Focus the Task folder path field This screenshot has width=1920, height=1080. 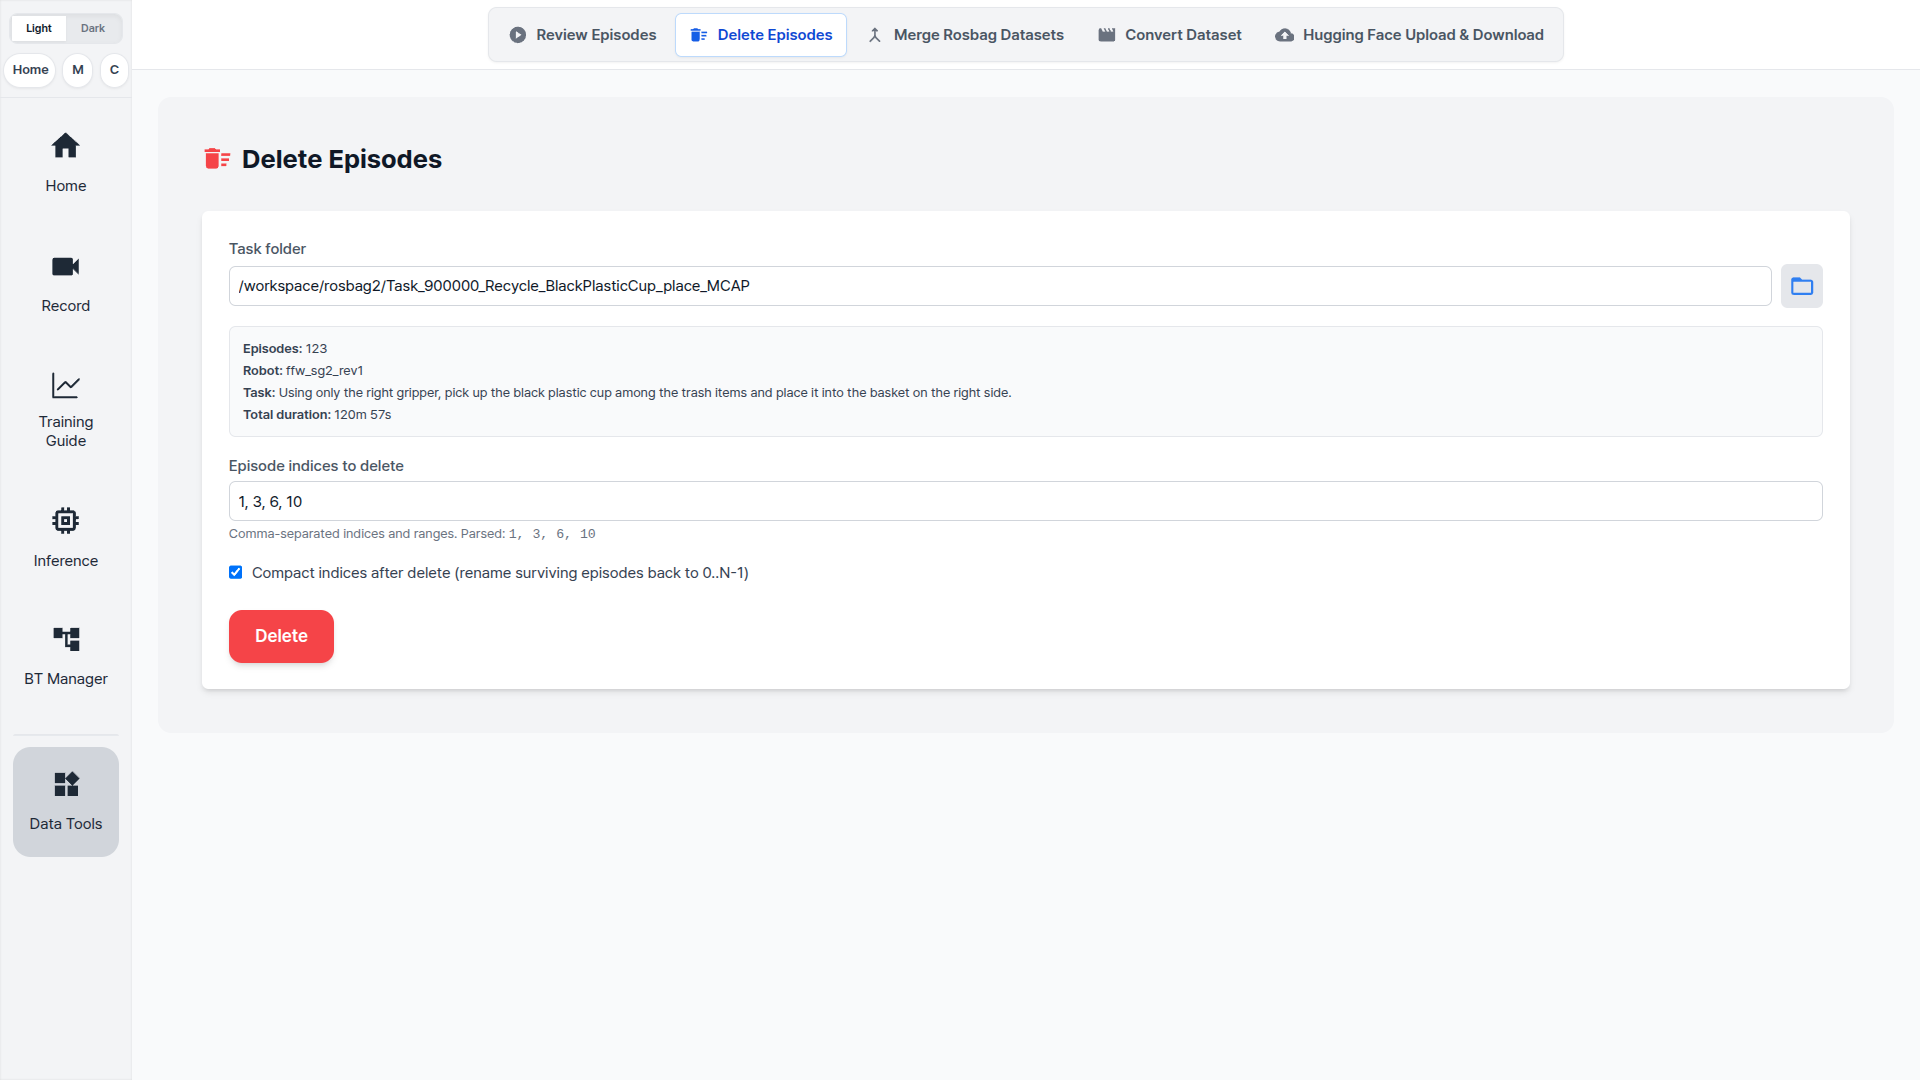1000,286
